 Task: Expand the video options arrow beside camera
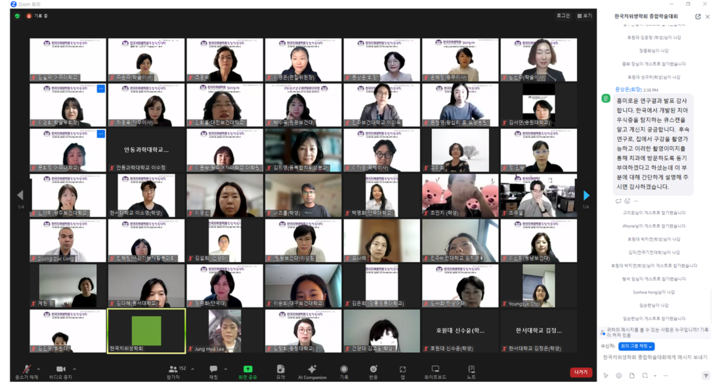pyautogui.click(x=74, y=369)
